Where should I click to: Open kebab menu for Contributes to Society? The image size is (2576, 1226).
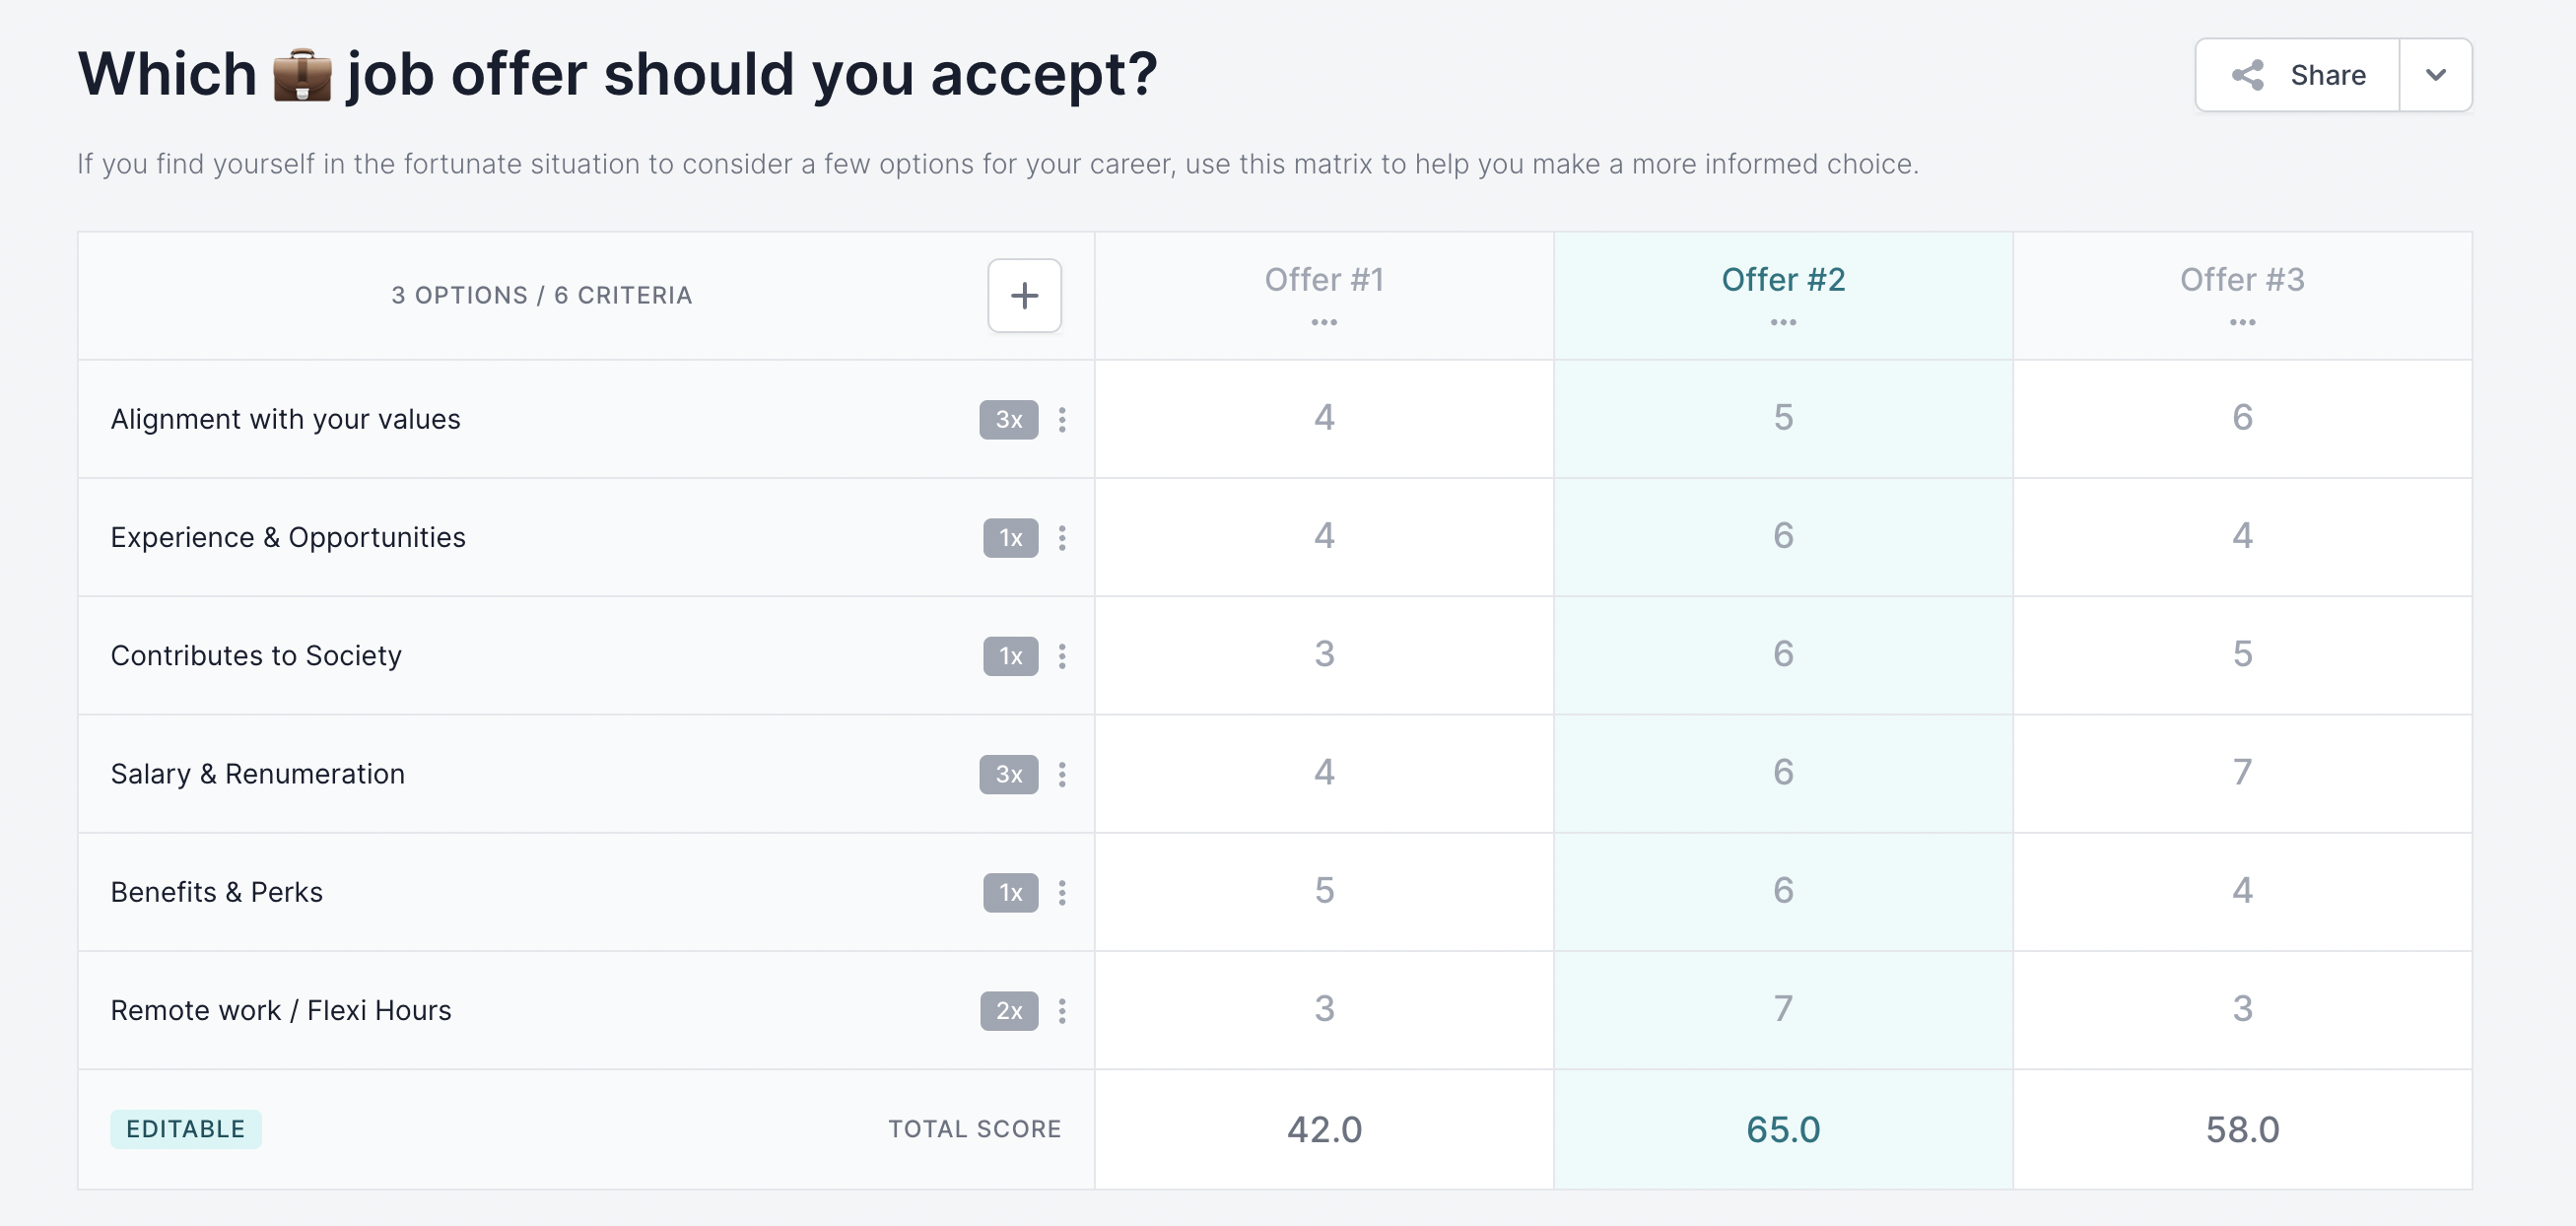click(1062, 656)
